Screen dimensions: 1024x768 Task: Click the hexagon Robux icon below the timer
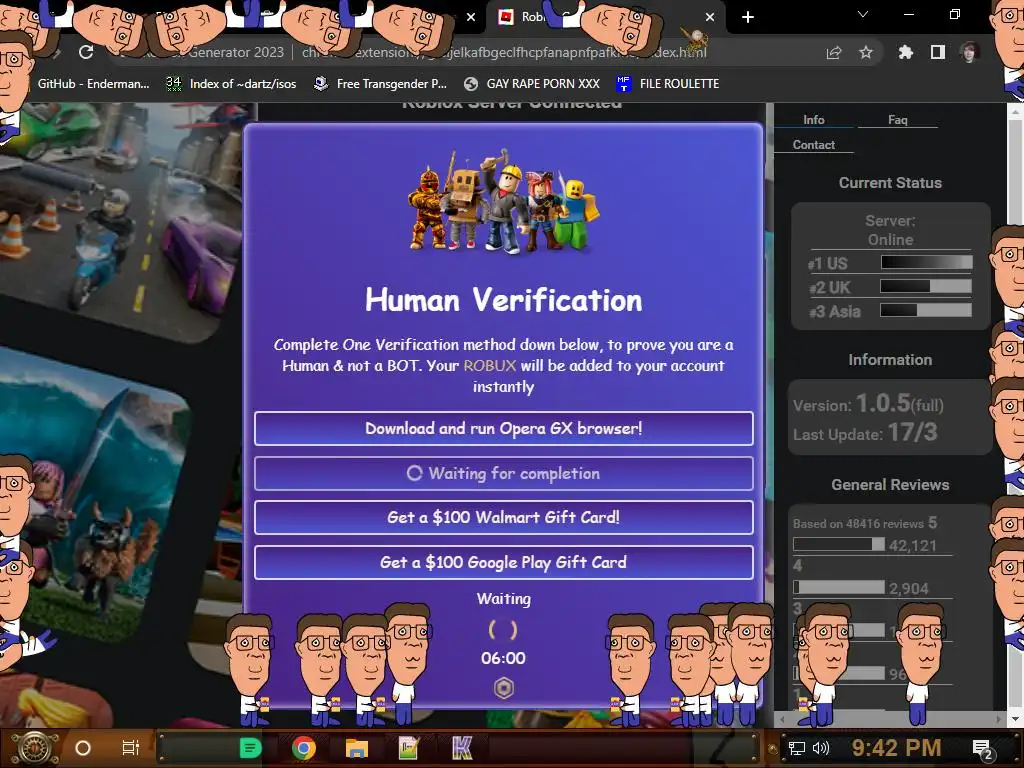[504, 688]
